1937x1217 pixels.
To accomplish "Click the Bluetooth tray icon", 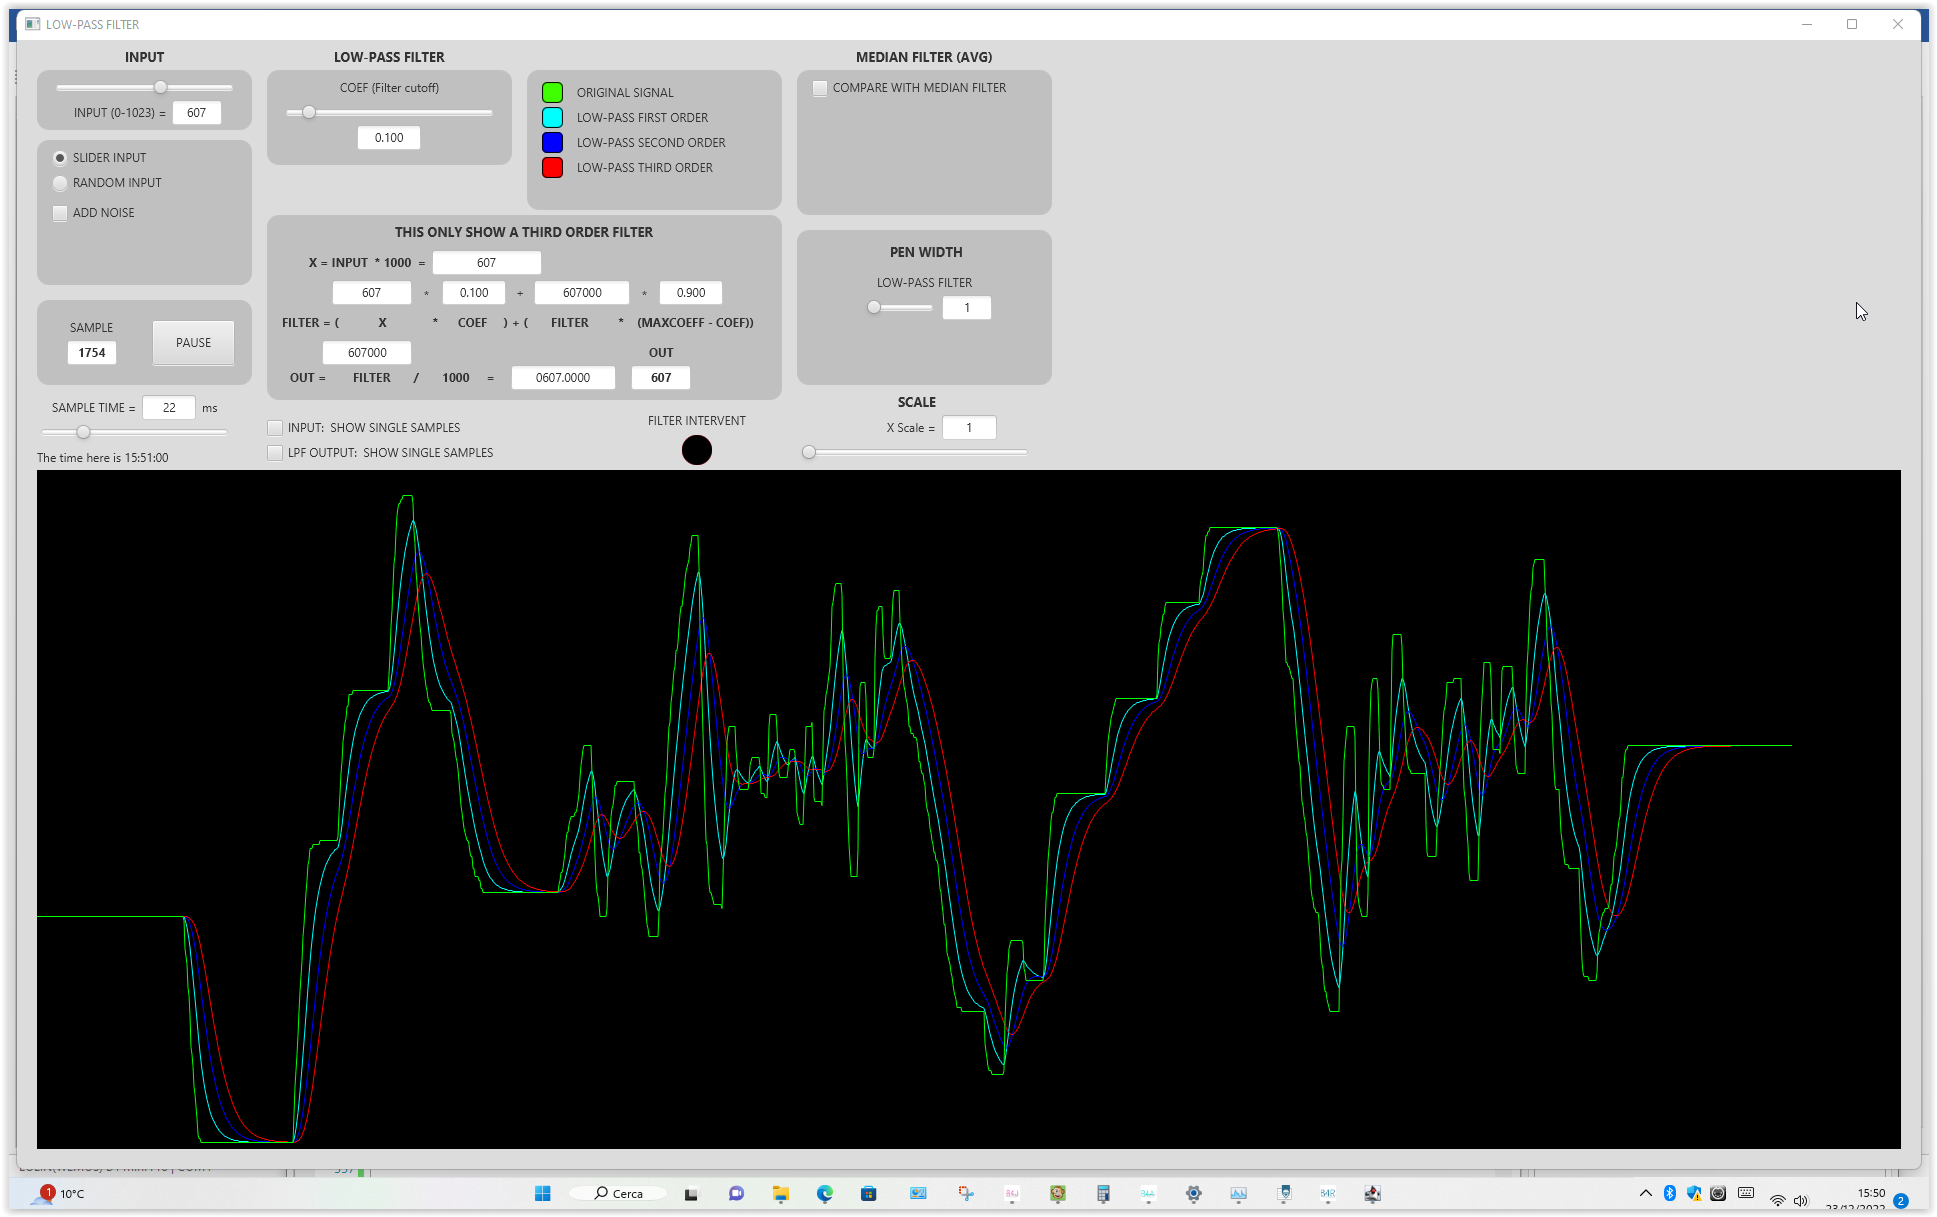I will (x=1669, y=1193).
